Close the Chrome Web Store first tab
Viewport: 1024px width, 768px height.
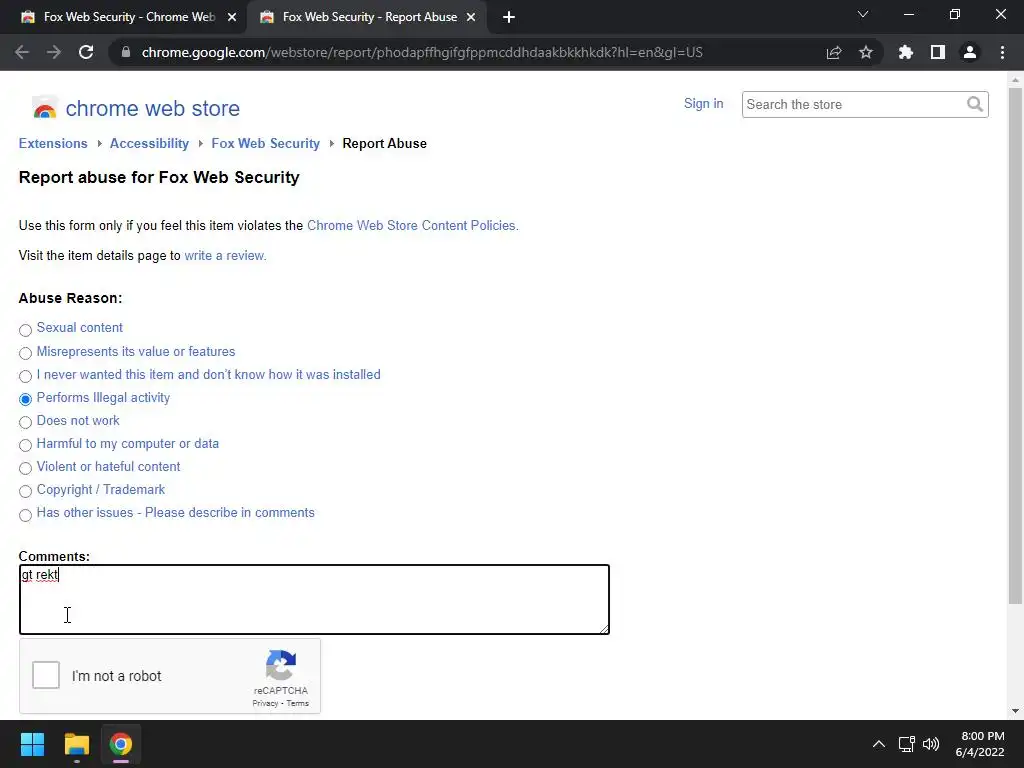click(x=232, y=17)
